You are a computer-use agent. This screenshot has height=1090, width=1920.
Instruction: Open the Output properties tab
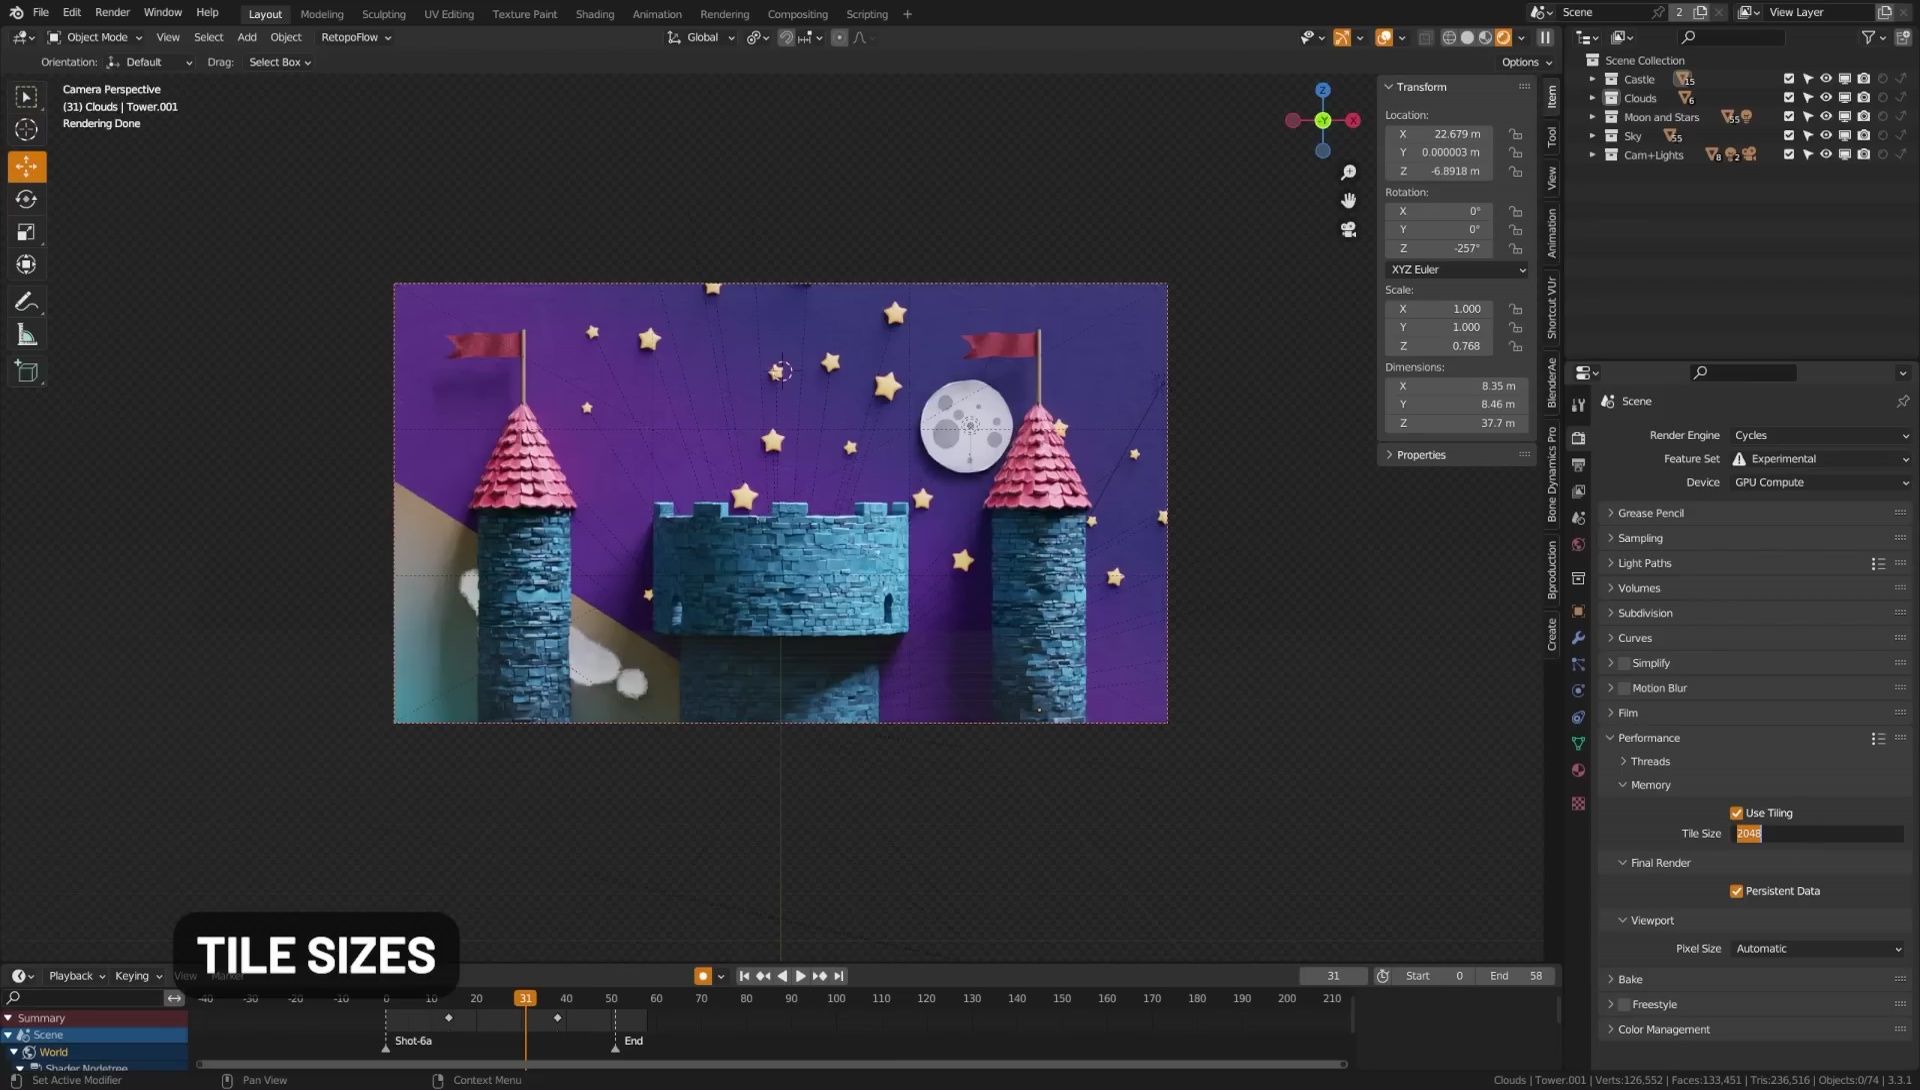[1579, 465]
